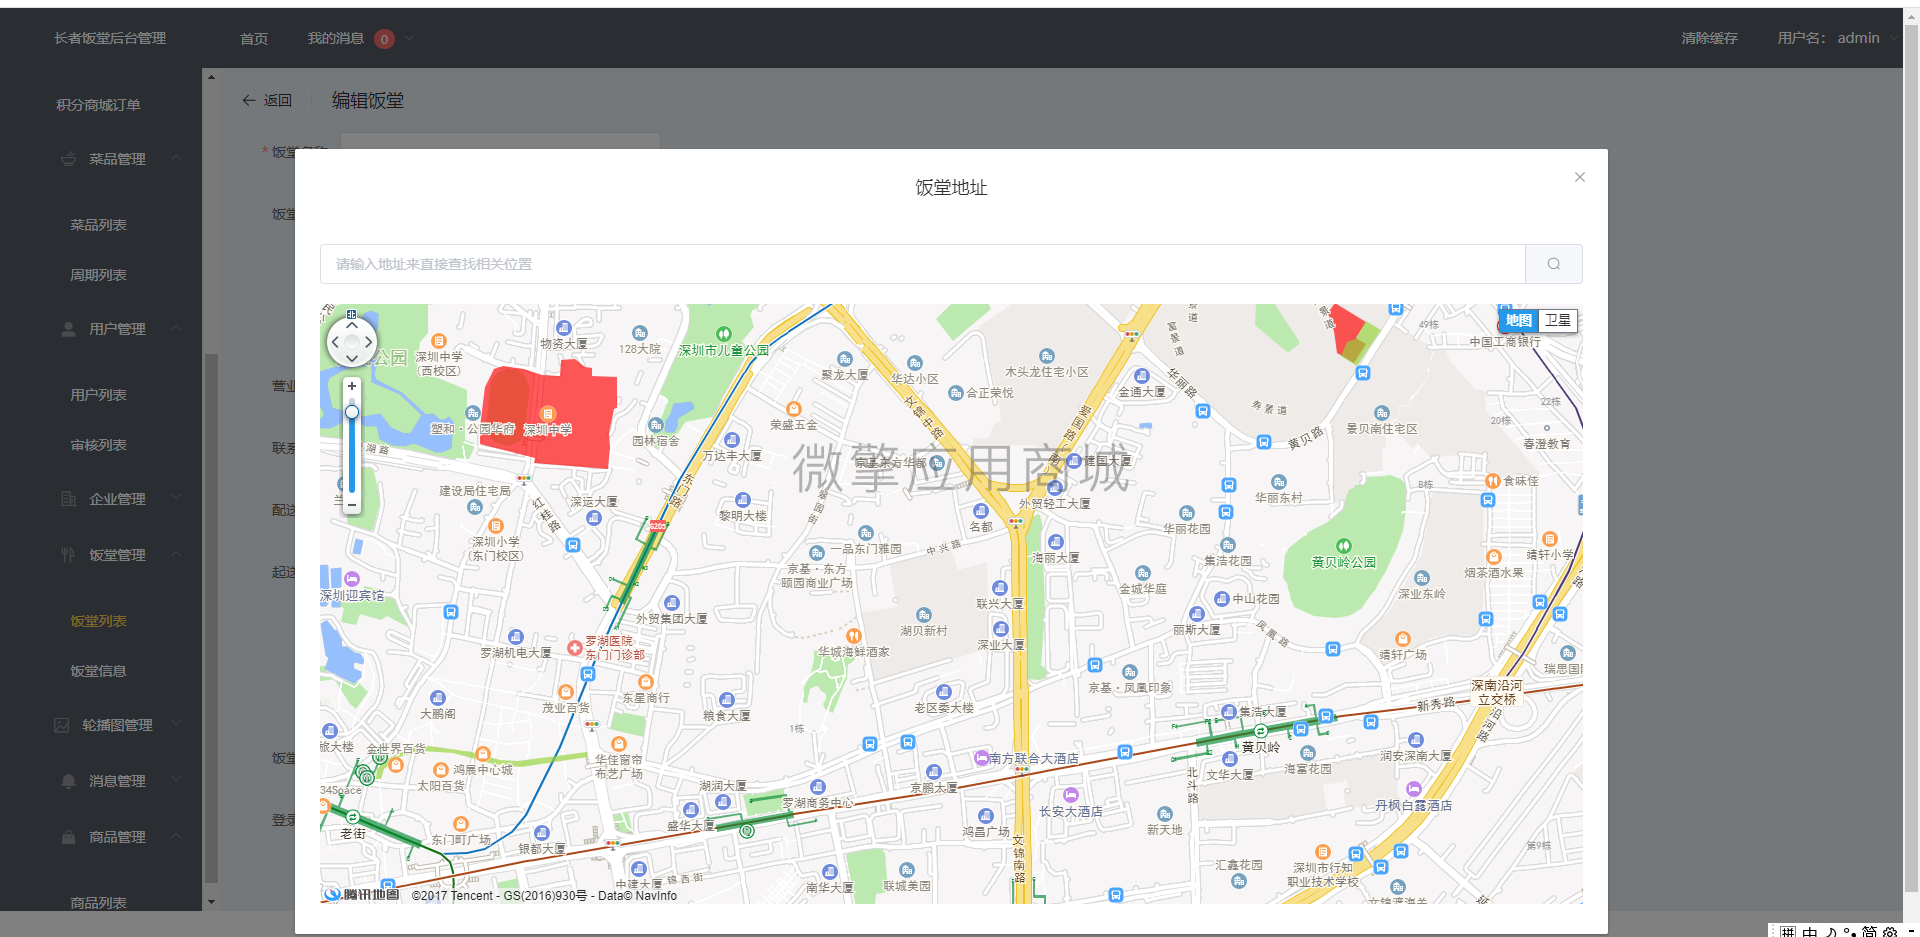Switch map to 地图 view
The width and height of the screenshot is (1920, 937).
[1518, 320]
